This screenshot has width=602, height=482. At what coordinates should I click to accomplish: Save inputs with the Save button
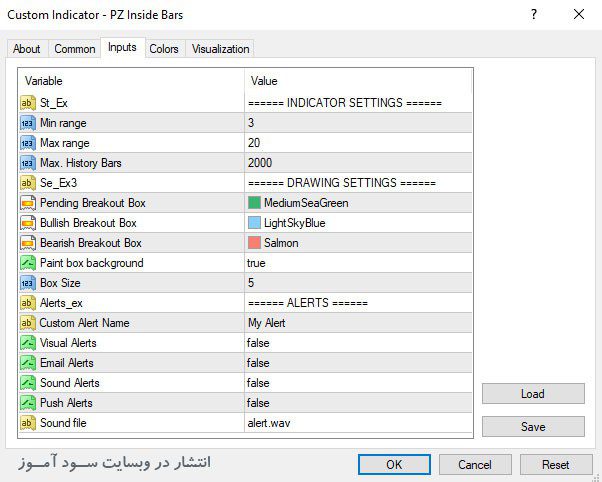pyautogui.click(x=533, y=427)
